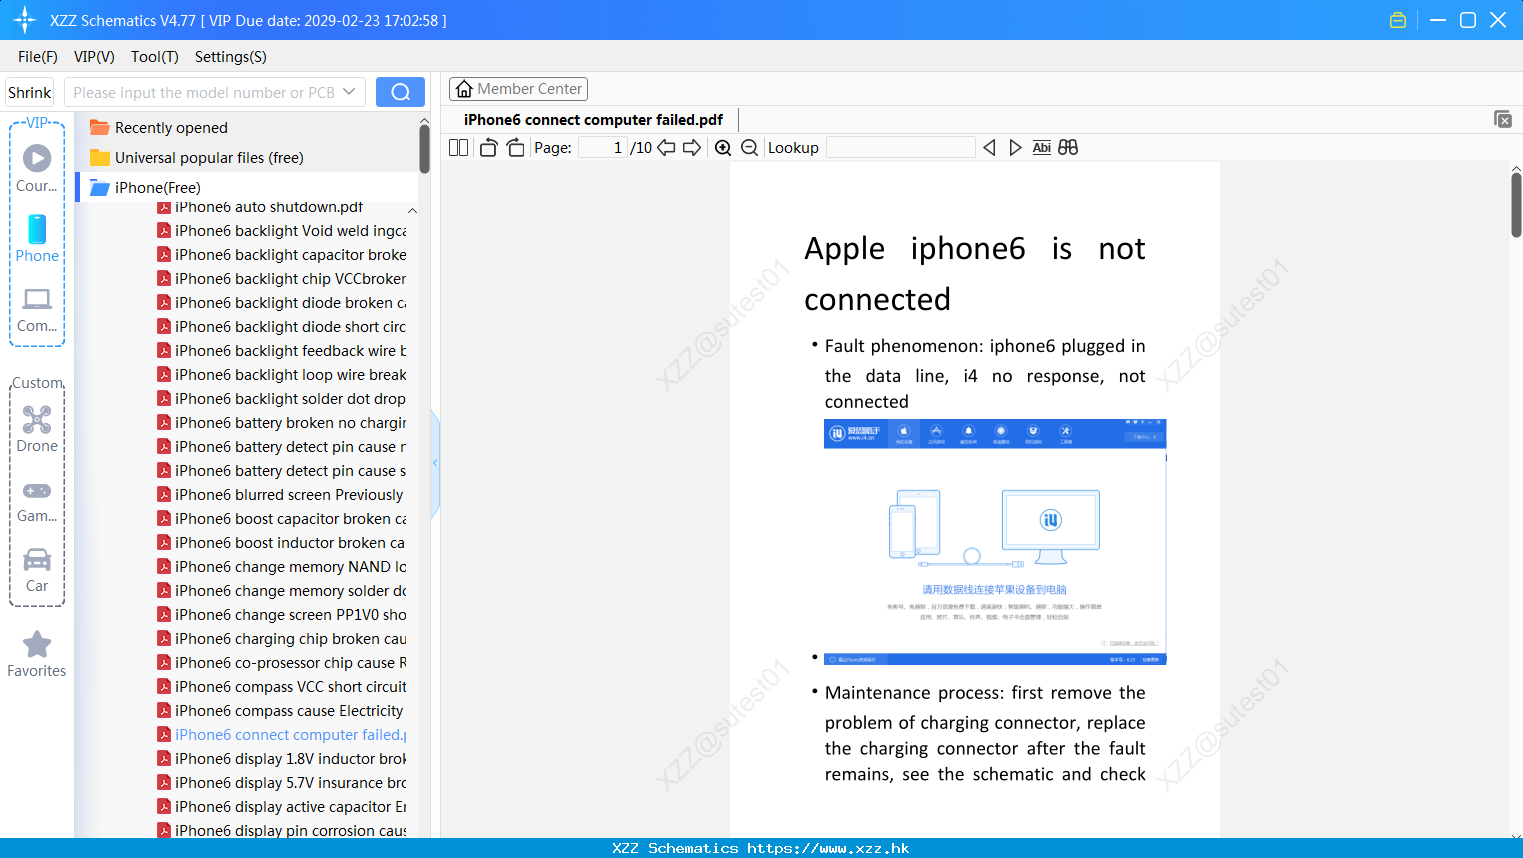1523x858 pixels.
Task: Open the model number dropdown arrow
Action: tap(349, 92)
